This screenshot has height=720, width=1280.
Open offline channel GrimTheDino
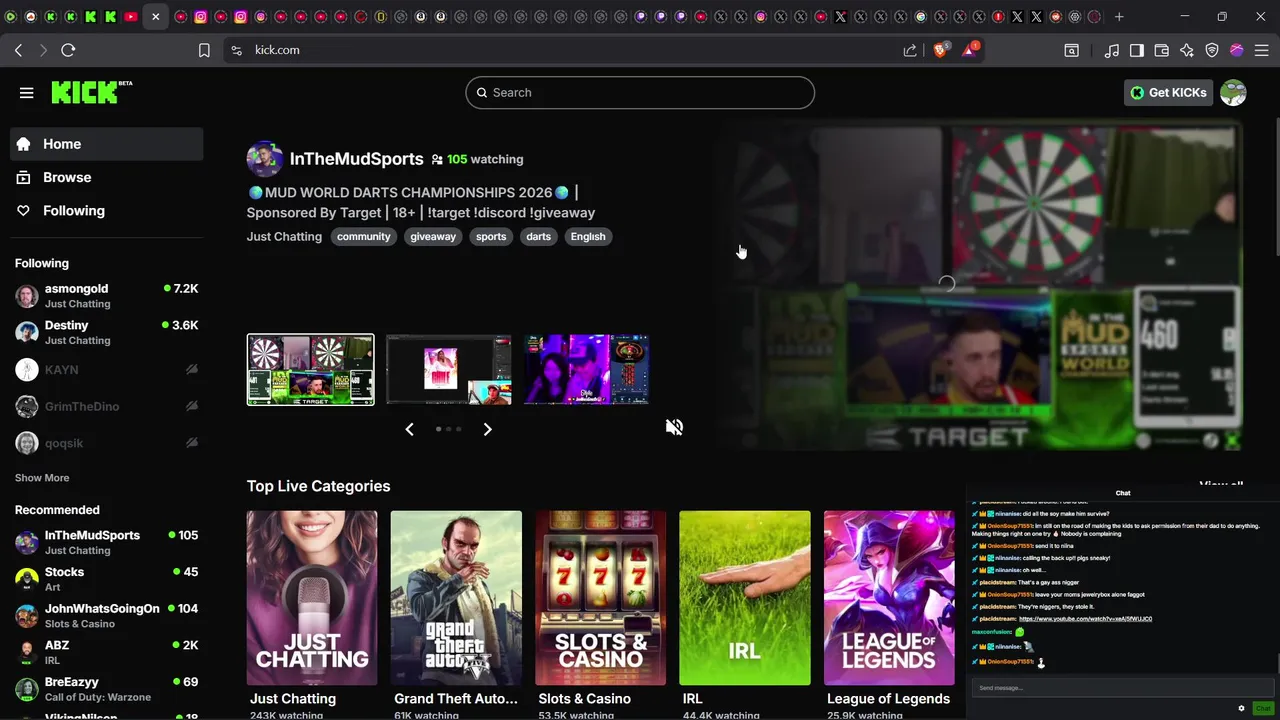click(107, 407)
